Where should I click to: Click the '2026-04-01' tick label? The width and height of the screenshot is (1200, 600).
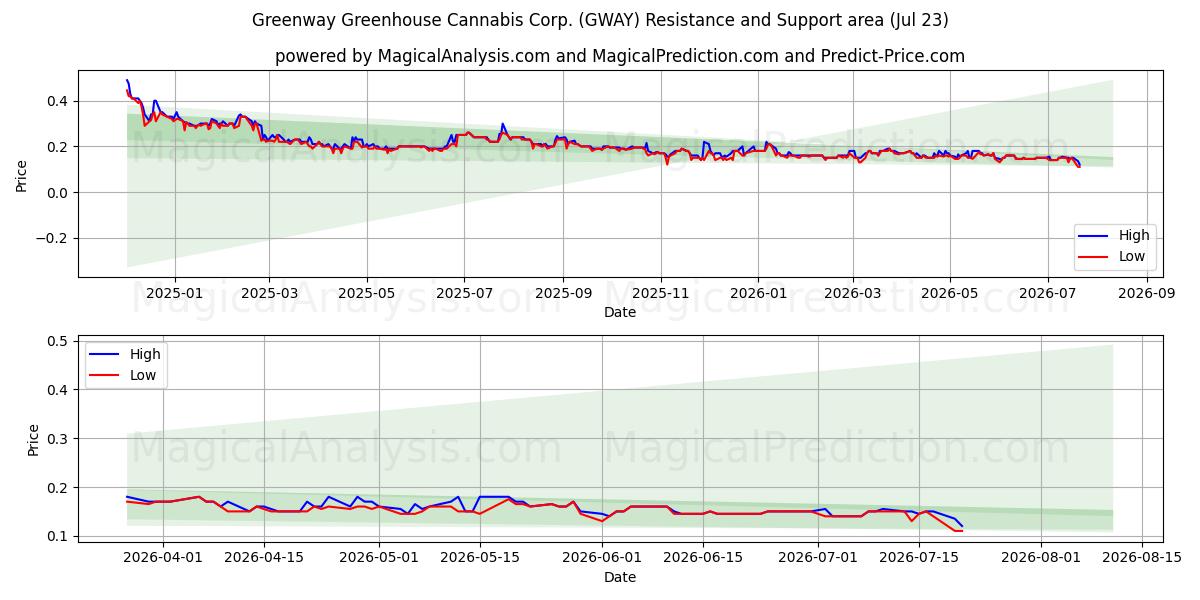click(x=163, y=558)
